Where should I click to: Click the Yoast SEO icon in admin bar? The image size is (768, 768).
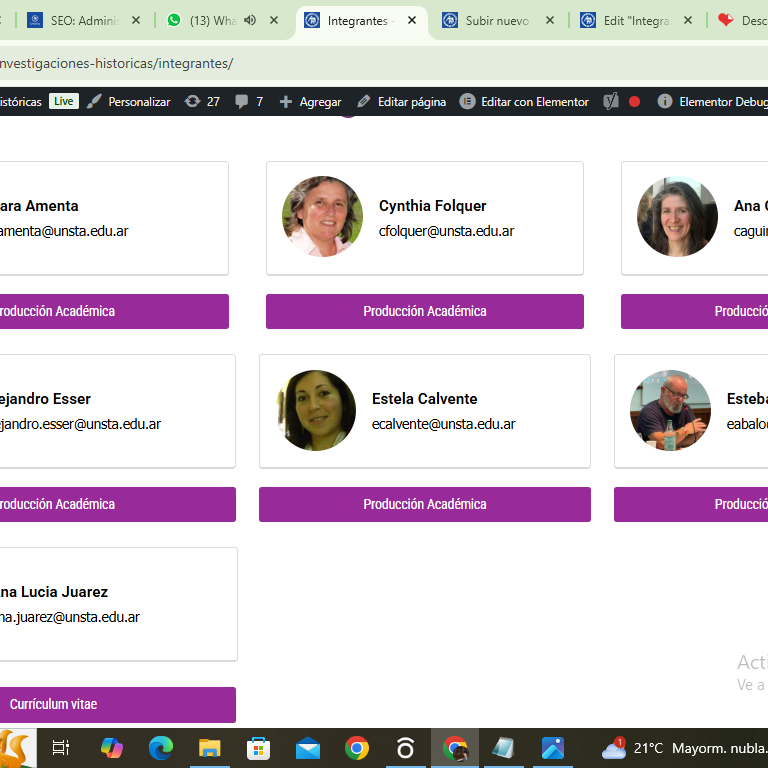click(x=611, y=101)
